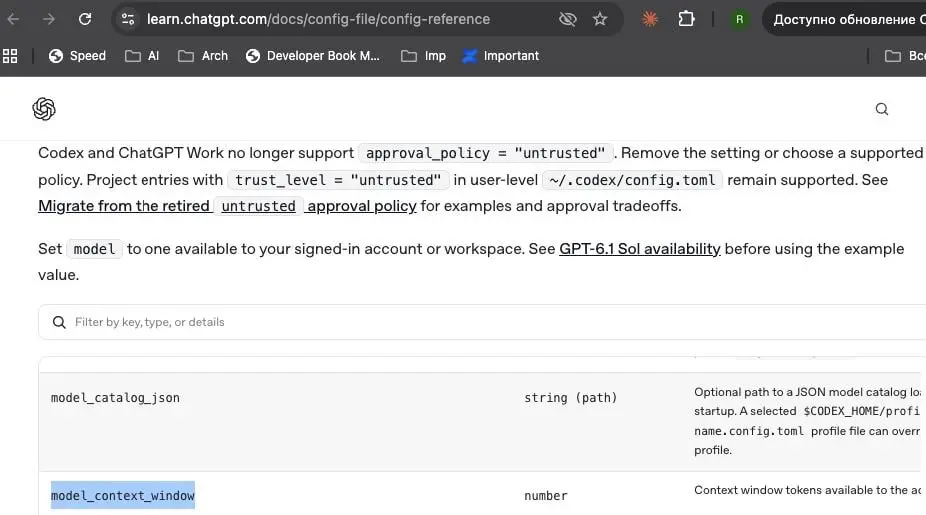The image size is (926, 515).
Task: Open the Speed bookmark
Action: click(77, 56)
